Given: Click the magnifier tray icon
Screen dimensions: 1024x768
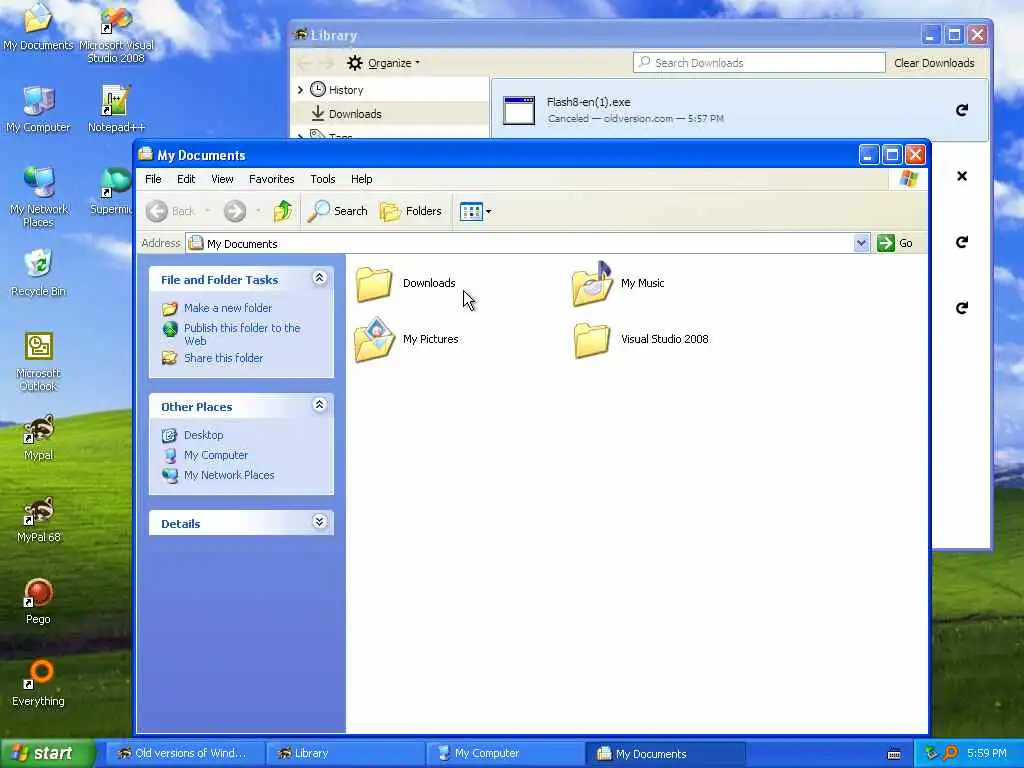Looking at the screenshot, I should coord(951,753).
